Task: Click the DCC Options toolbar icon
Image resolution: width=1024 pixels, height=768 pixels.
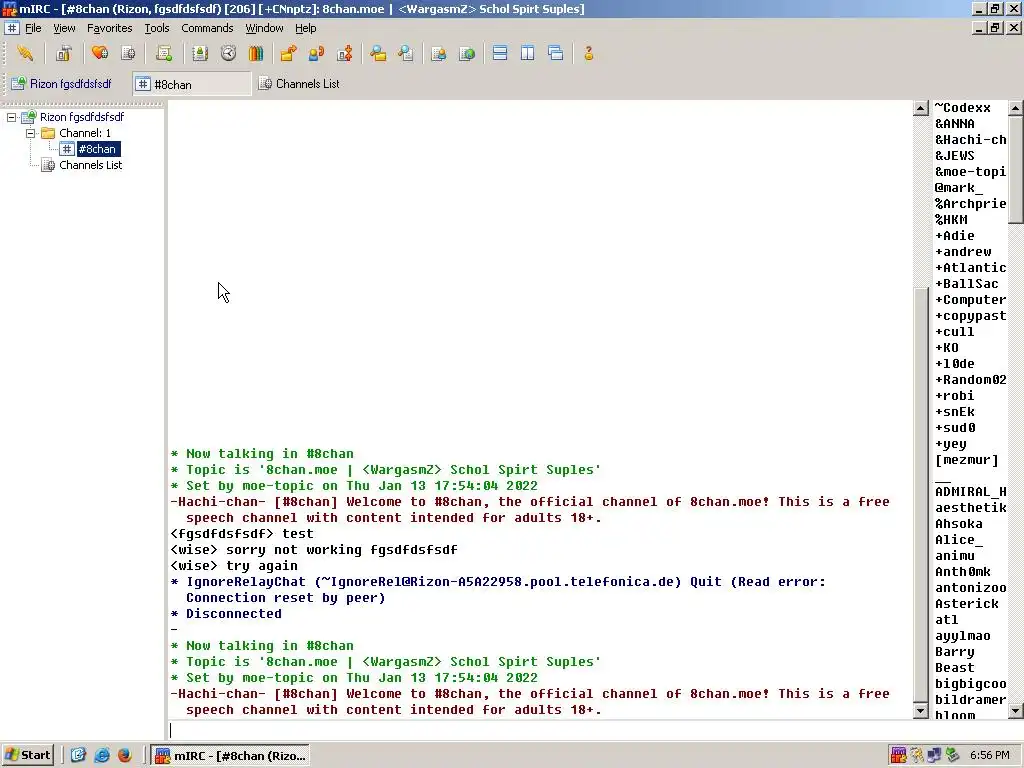Action: coord(344,54)
